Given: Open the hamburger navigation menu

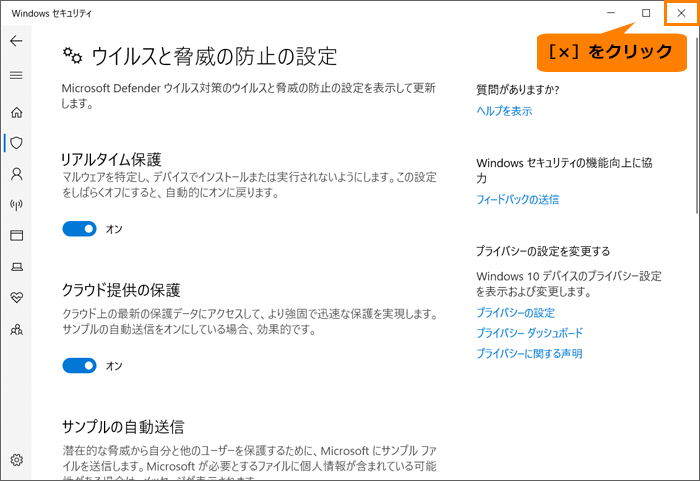Looking at the screenshot, I should tap(16, 75).
